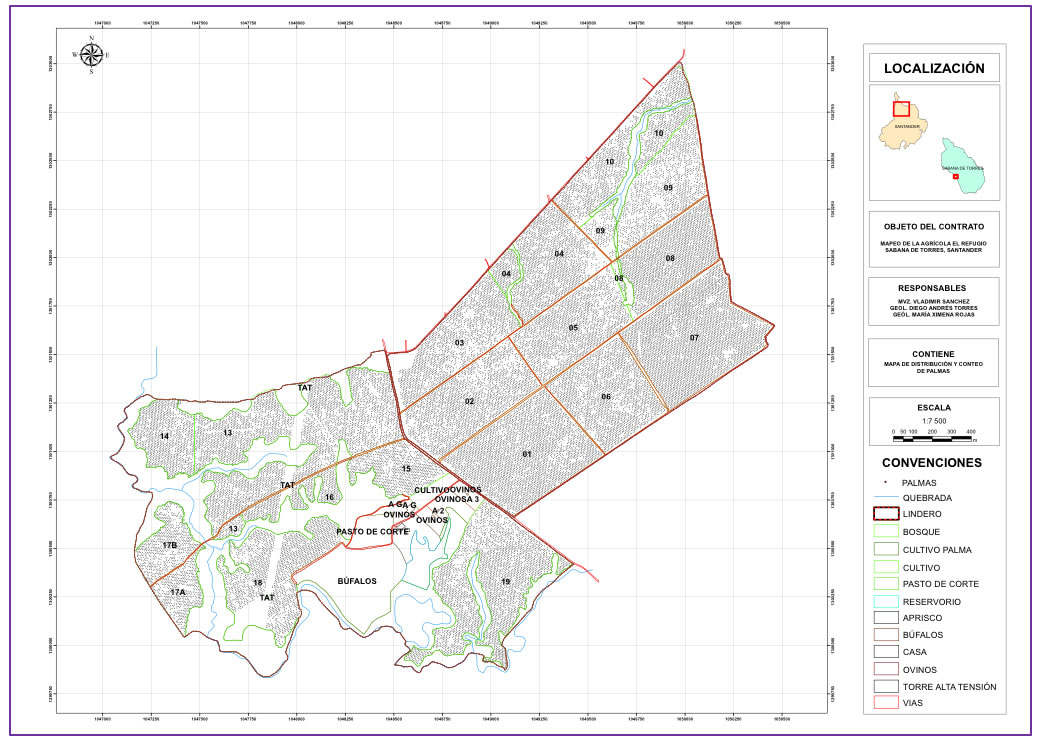
Task: Click plot label 18 on the map
Action: [258, 583]
